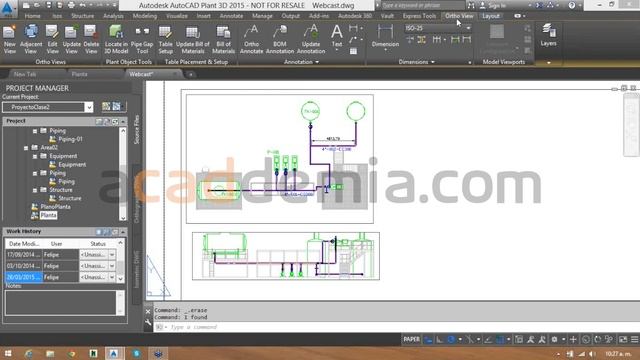
Task: Click the Dimension tool
Action: (385, 37)
